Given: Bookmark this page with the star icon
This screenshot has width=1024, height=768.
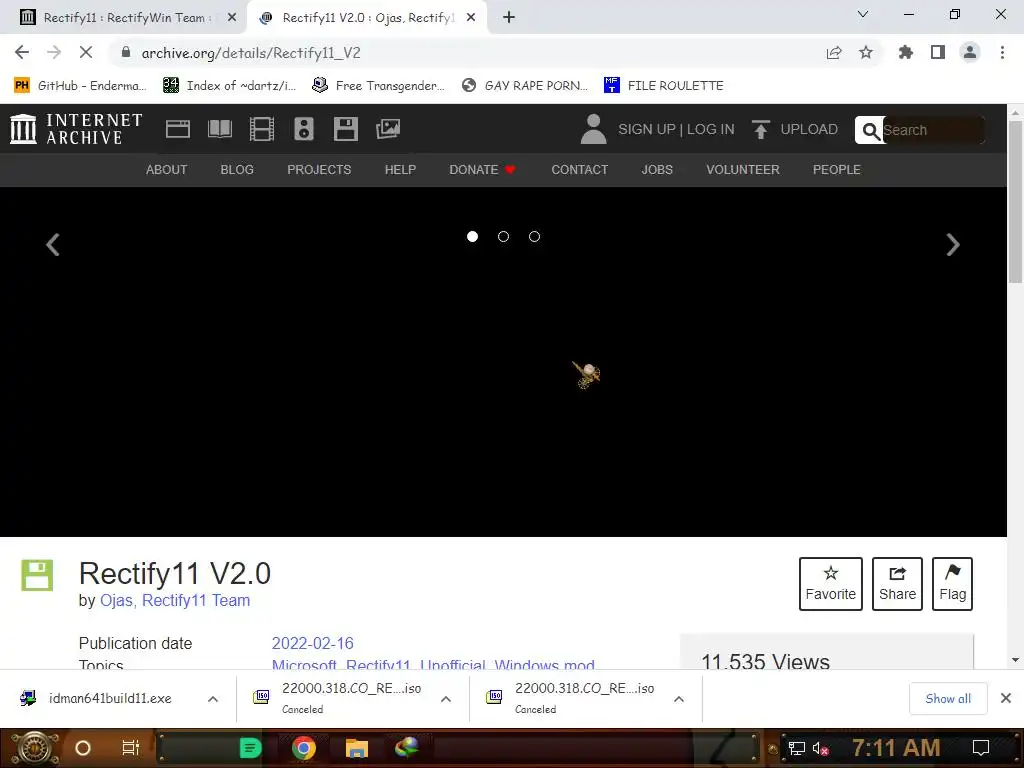Looking at the screenshot, I should pyautogui.click(x=866, y=52).
